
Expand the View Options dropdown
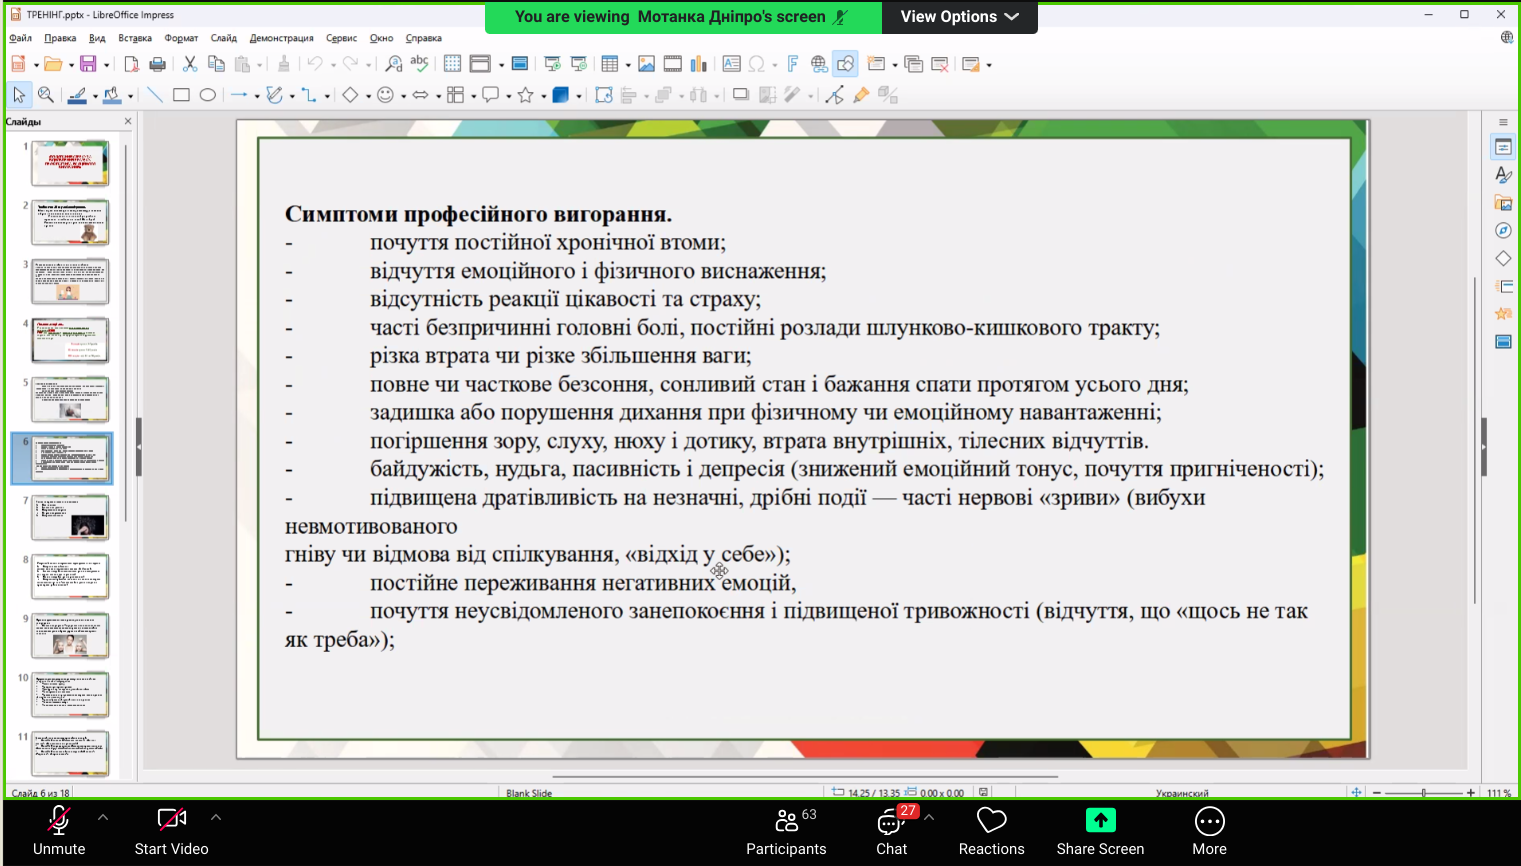(959, 17)
